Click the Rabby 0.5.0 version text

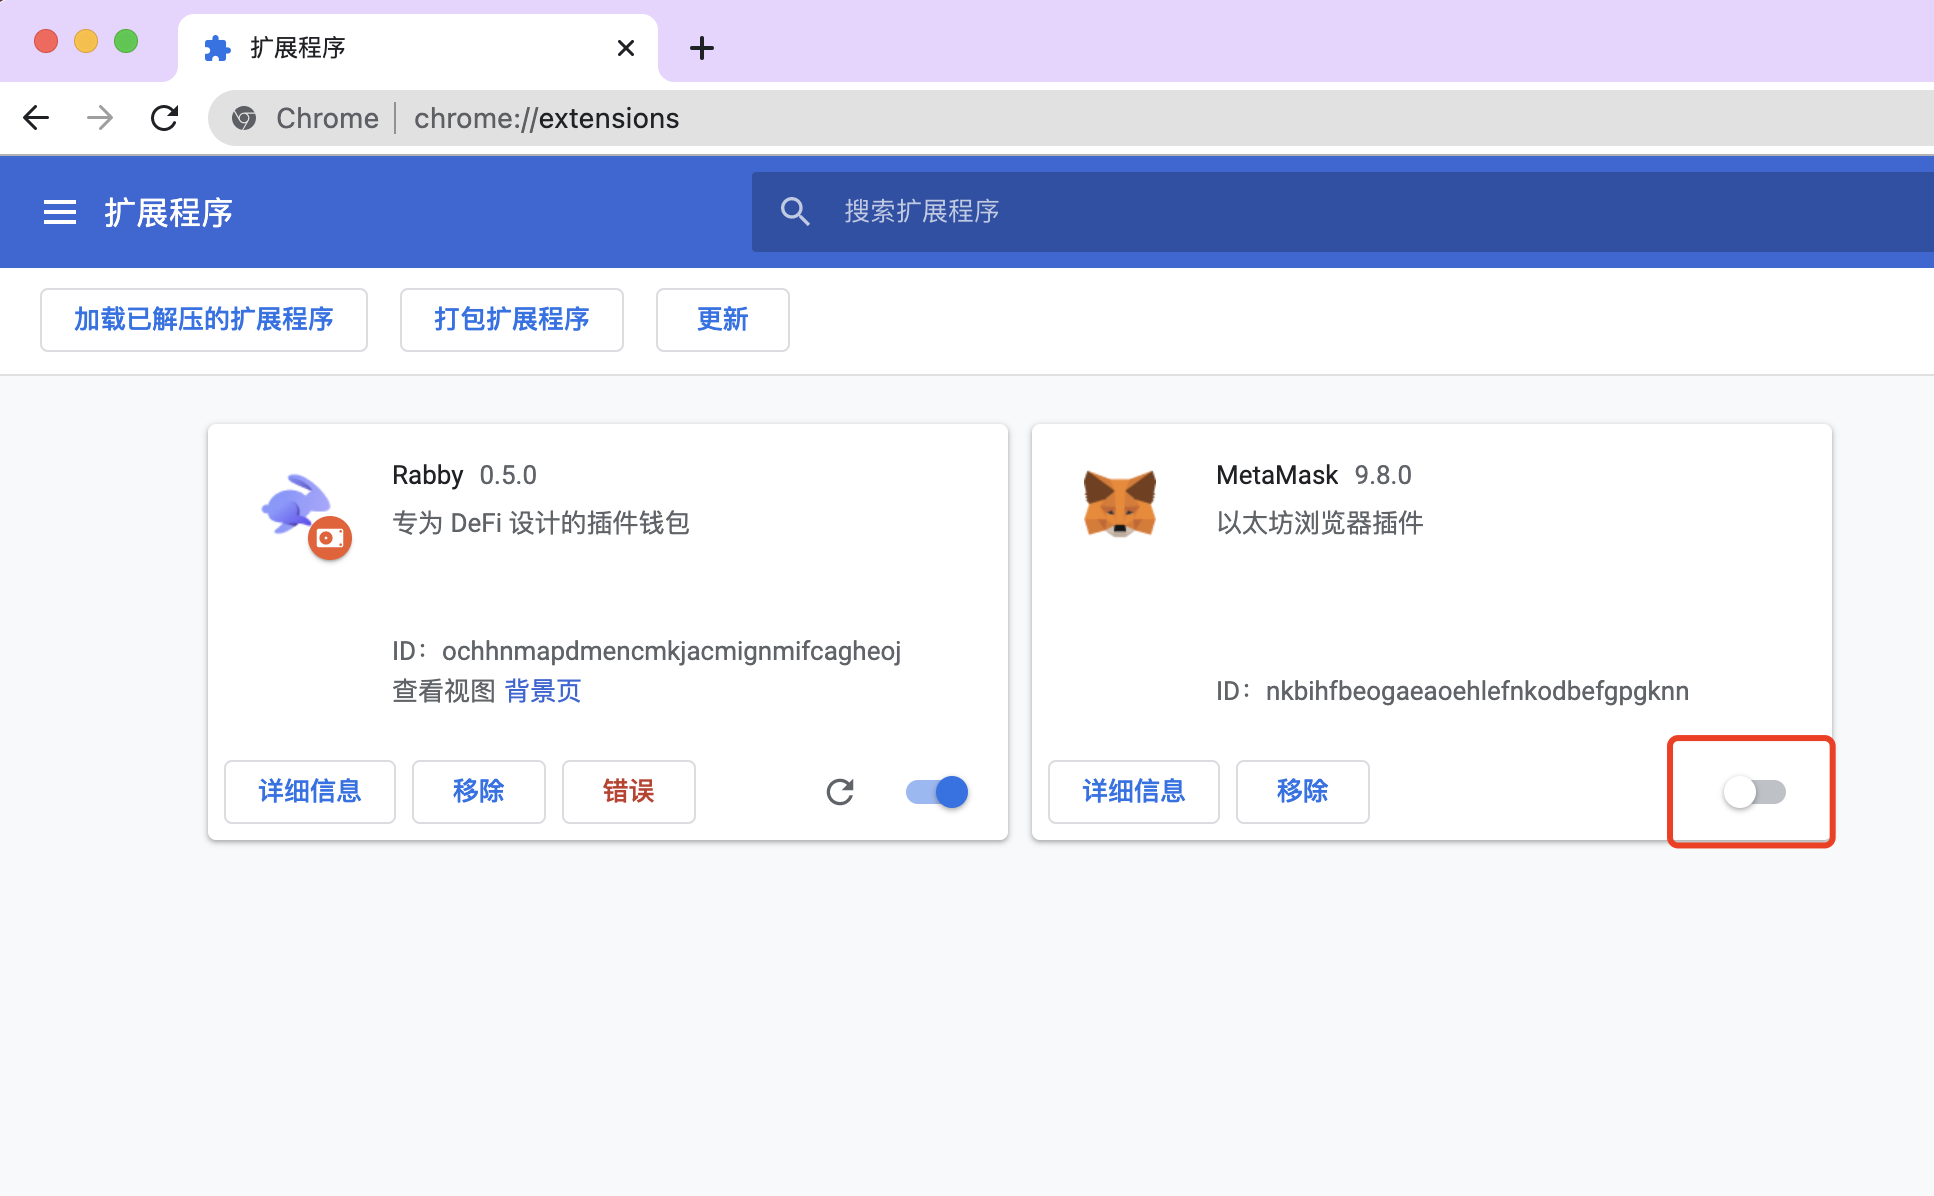click(508, 475)
